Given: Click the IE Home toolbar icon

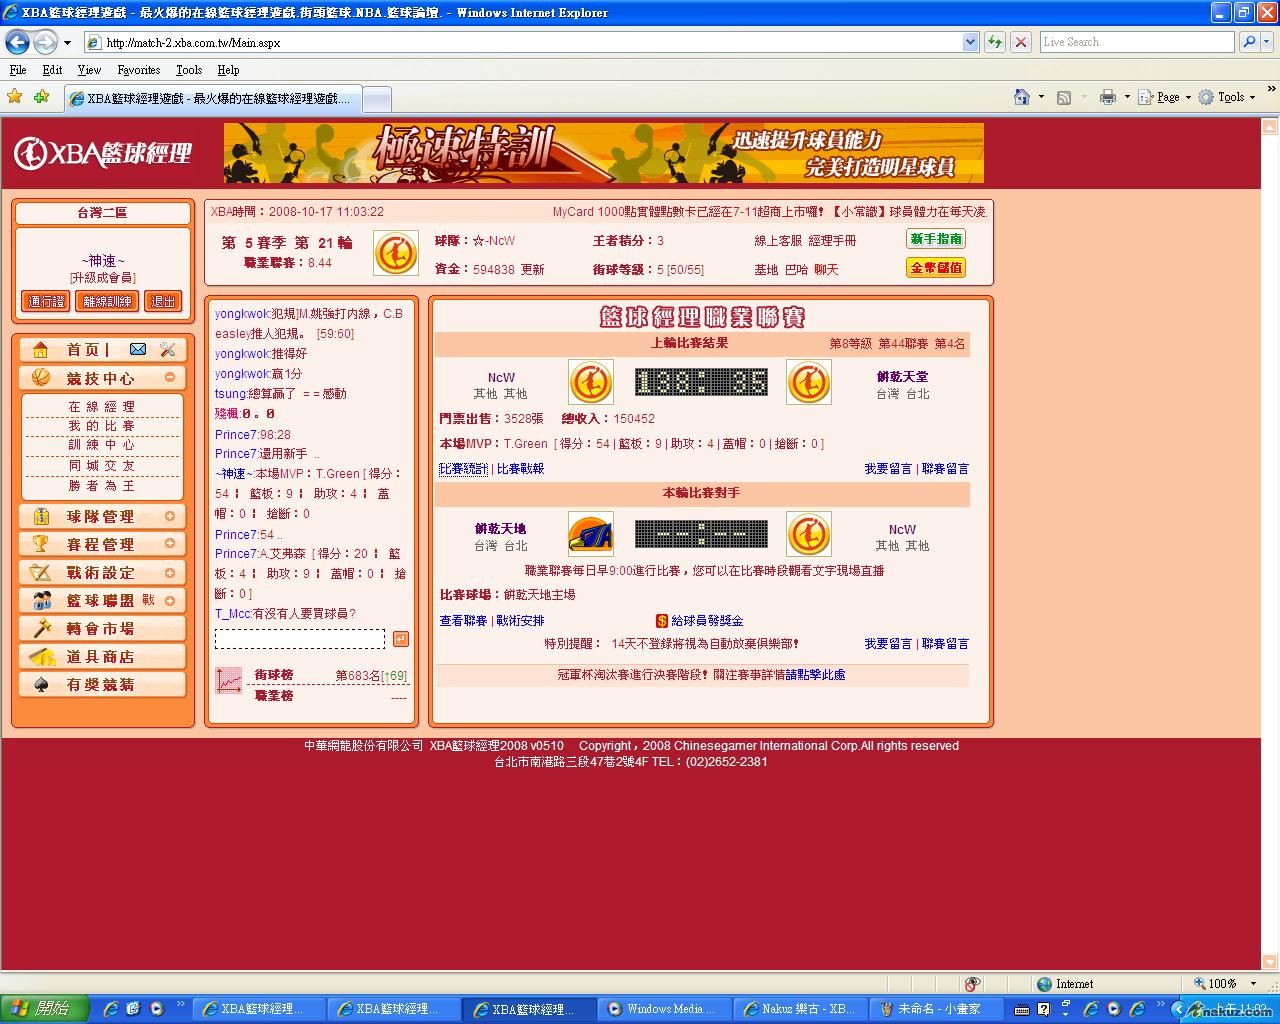Looking at the screenshot, I should point(1022,97).
